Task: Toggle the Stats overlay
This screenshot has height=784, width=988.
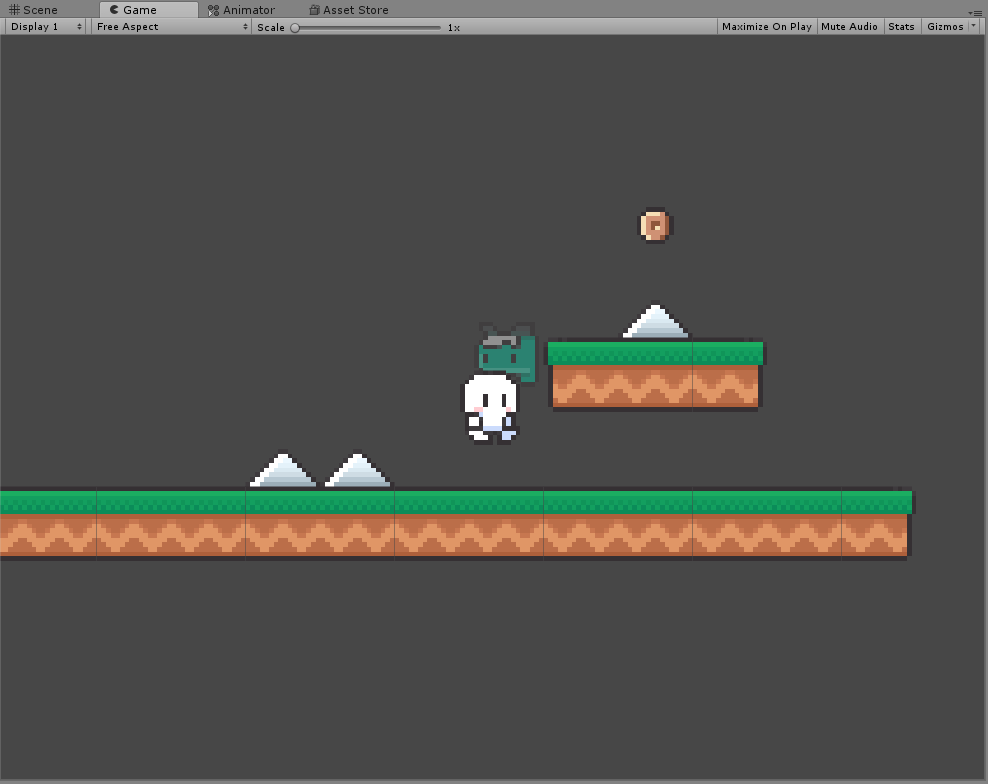Action: tap(901, 26)
